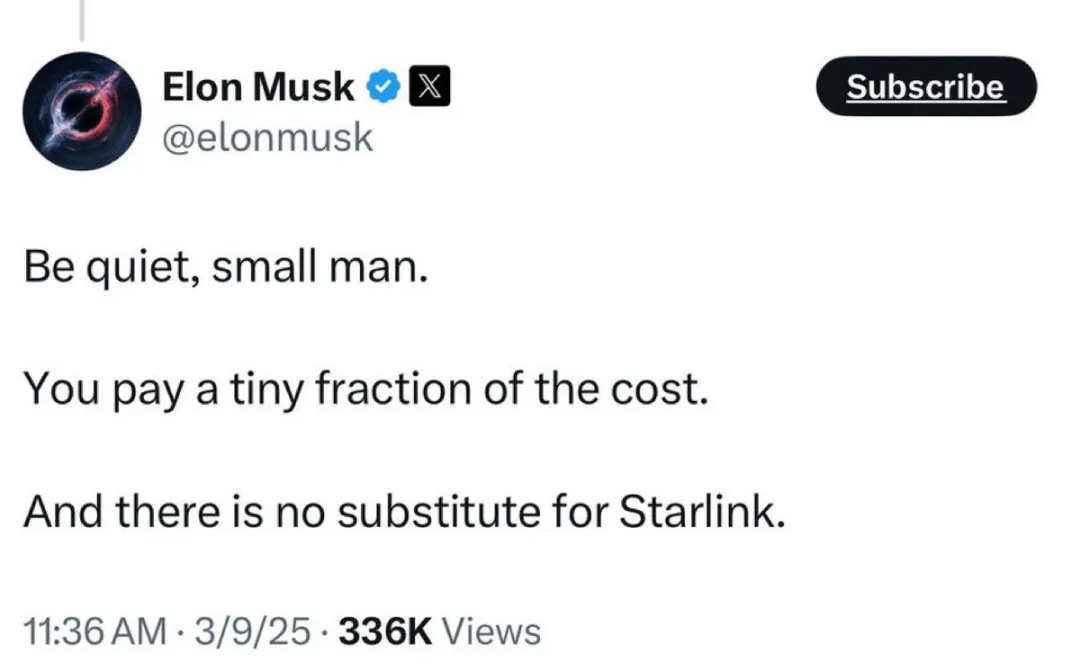Click the word 'Starlink' in the post
Image resolution: width=1080 pixels, height=671 pixels.
(702, 512)
